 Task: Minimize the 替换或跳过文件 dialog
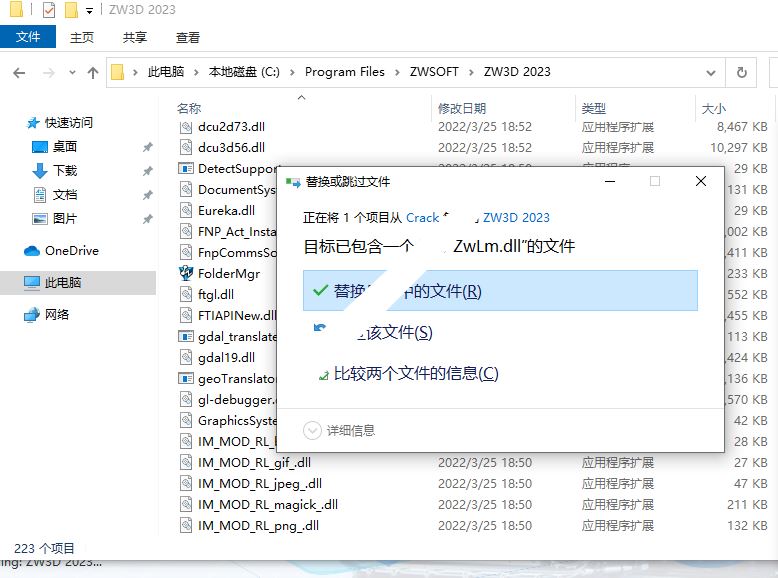click(610, 181)
